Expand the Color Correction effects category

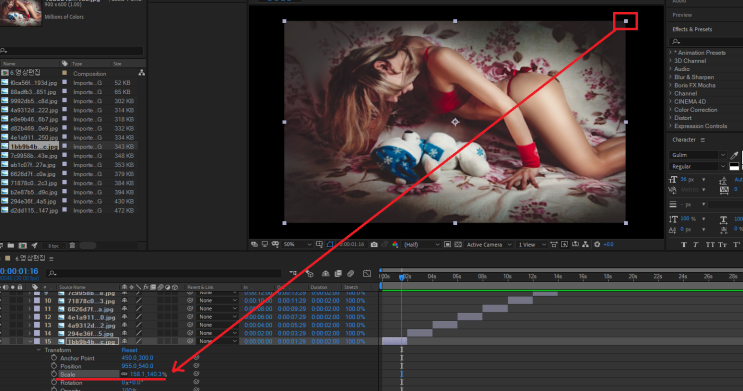click(x=671, y=109)
